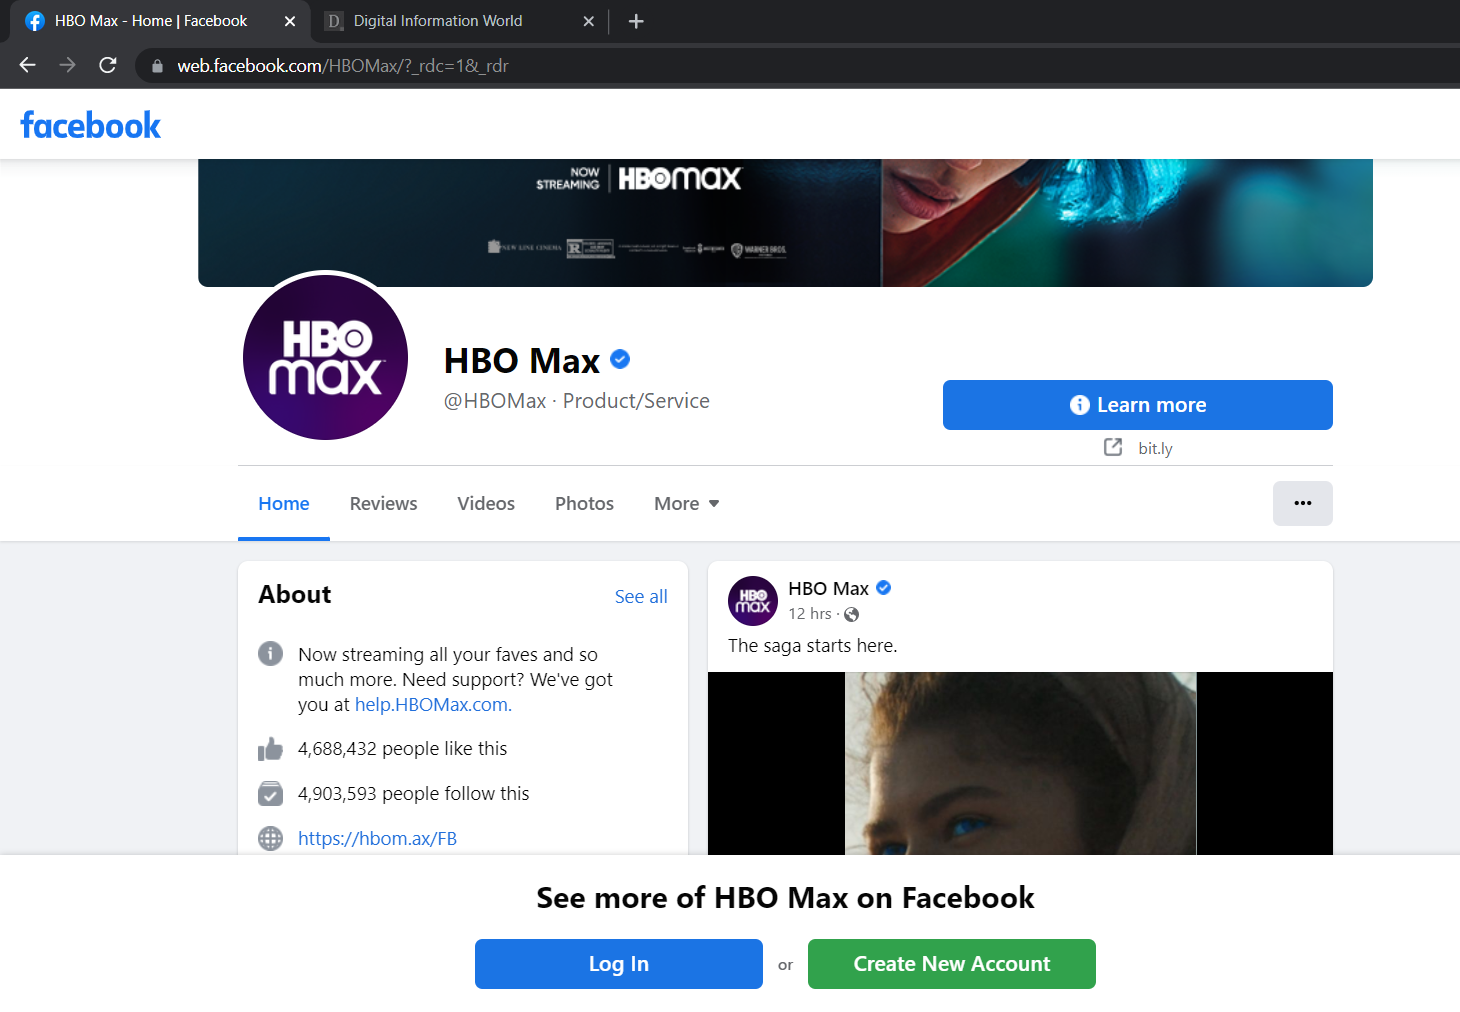
Task: Close the HBO Max Facebook tab
Action: 290,21
